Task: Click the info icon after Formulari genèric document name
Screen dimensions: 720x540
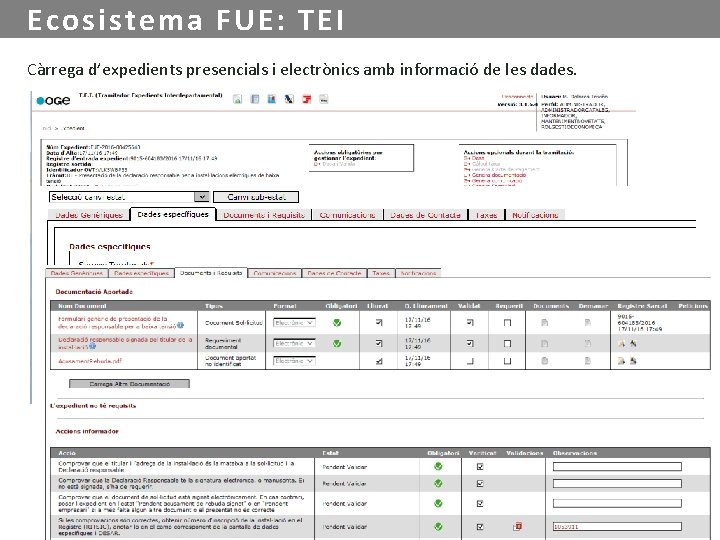Action: point(180,326)
